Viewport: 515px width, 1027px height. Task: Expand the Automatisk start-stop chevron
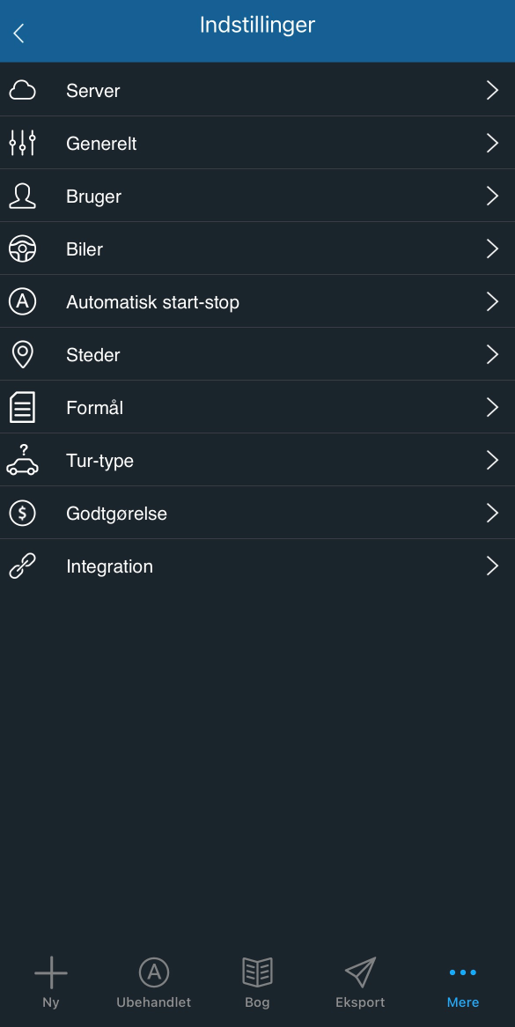coord(492,301)
